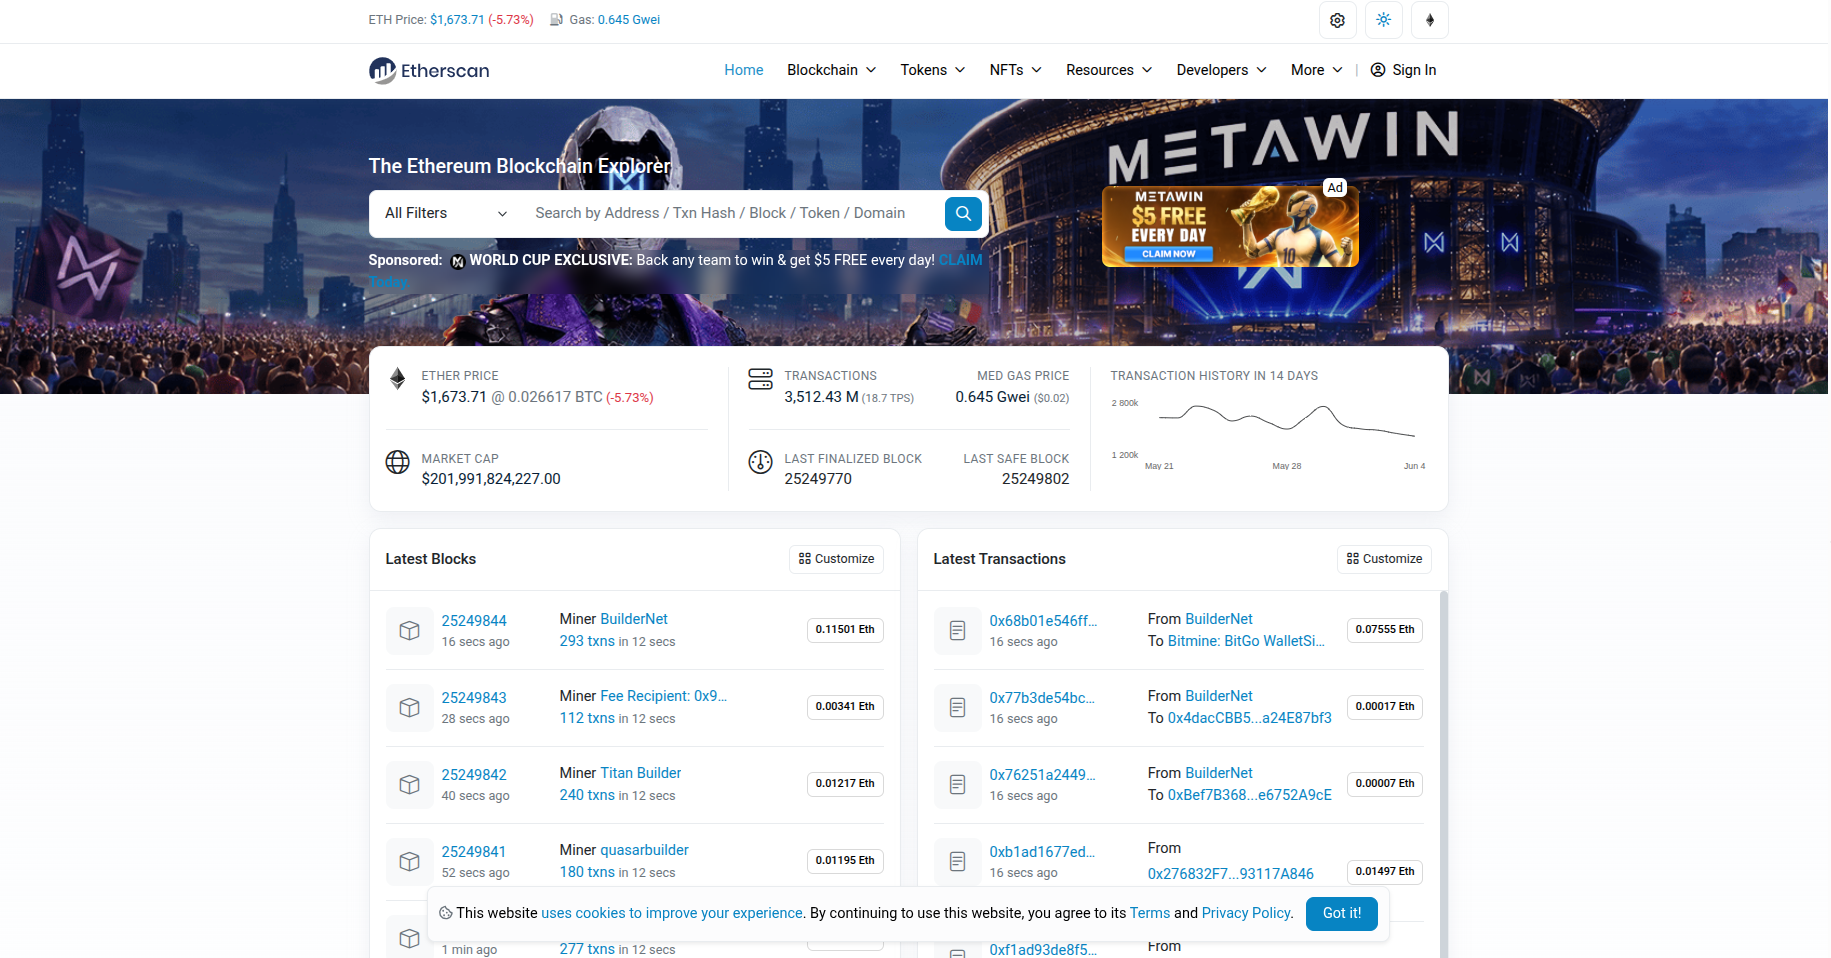
Task: Open block 25249843
Action: pos(474,698)
